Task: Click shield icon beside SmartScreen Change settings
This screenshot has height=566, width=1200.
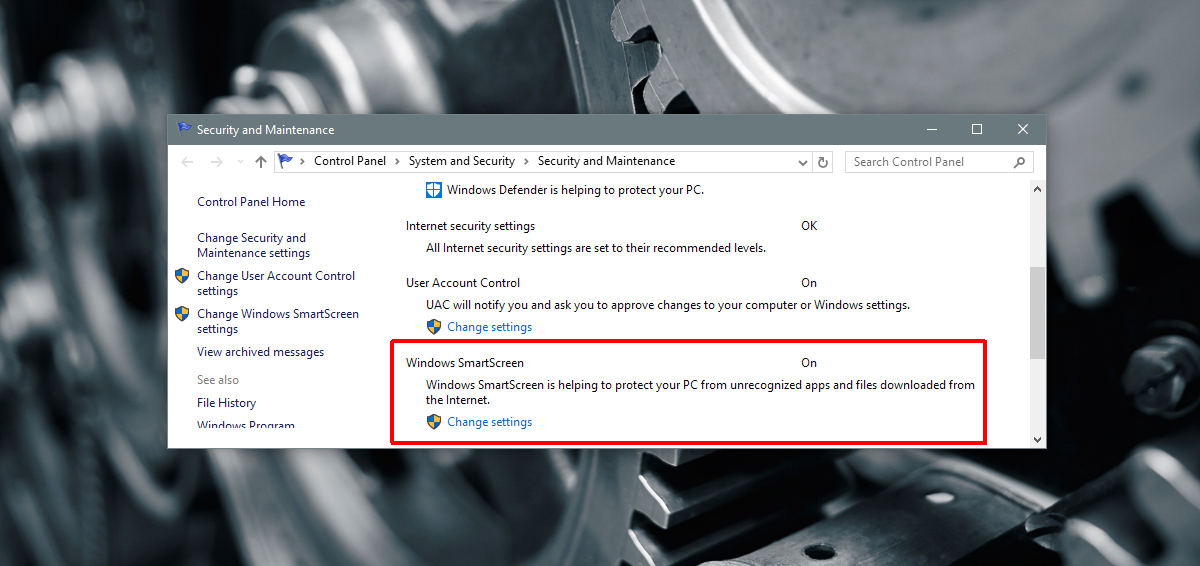Action: (434, 422)
